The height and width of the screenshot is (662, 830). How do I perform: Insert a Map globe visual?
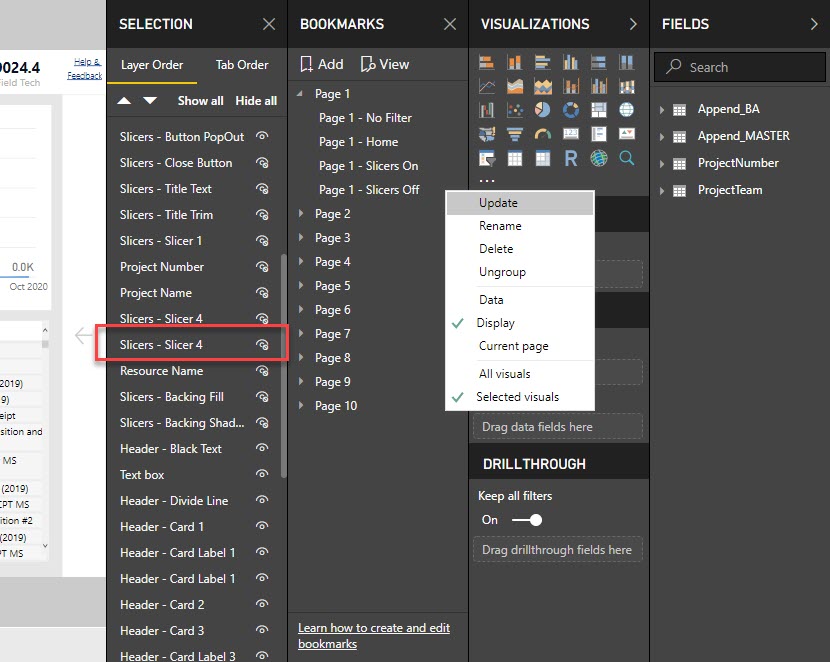click(627, 110)
